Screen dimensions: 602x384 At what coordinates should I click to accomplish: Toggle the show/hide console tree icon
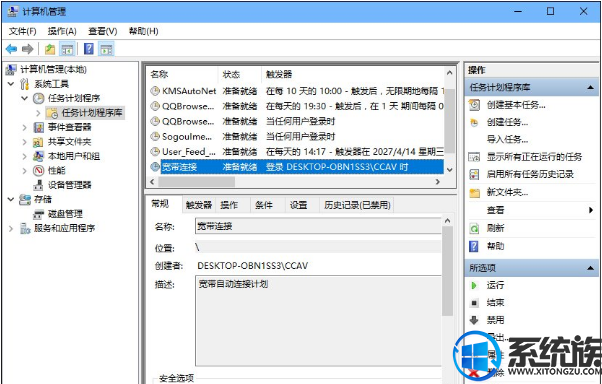[x=67, y=49]
